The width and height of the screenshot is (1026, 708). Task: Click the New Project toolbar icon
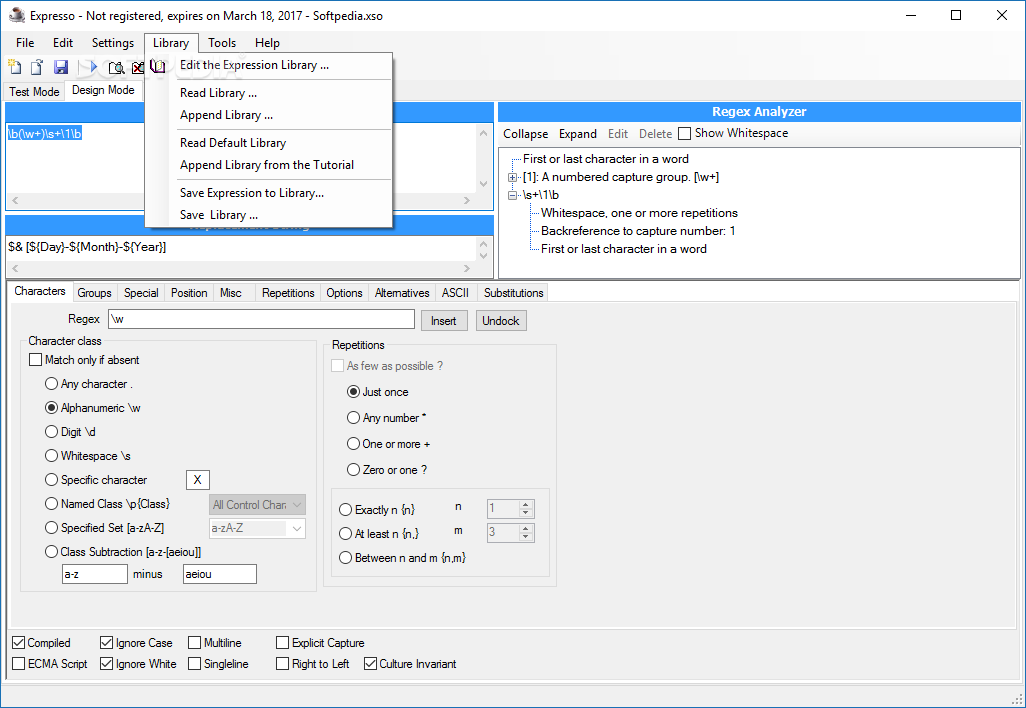14,67
